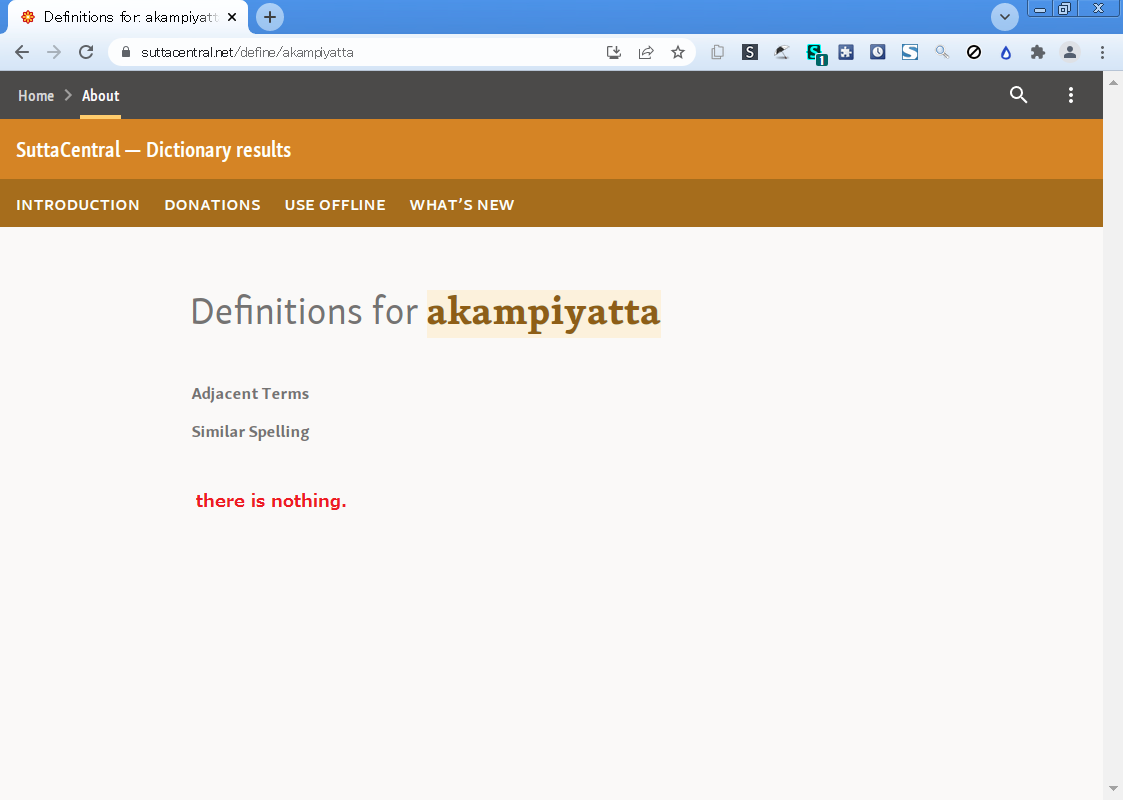This screenshot has width=1123, height=800.
Task: Select the Definitions for akampiyatta tab
Action: [127, 17]
